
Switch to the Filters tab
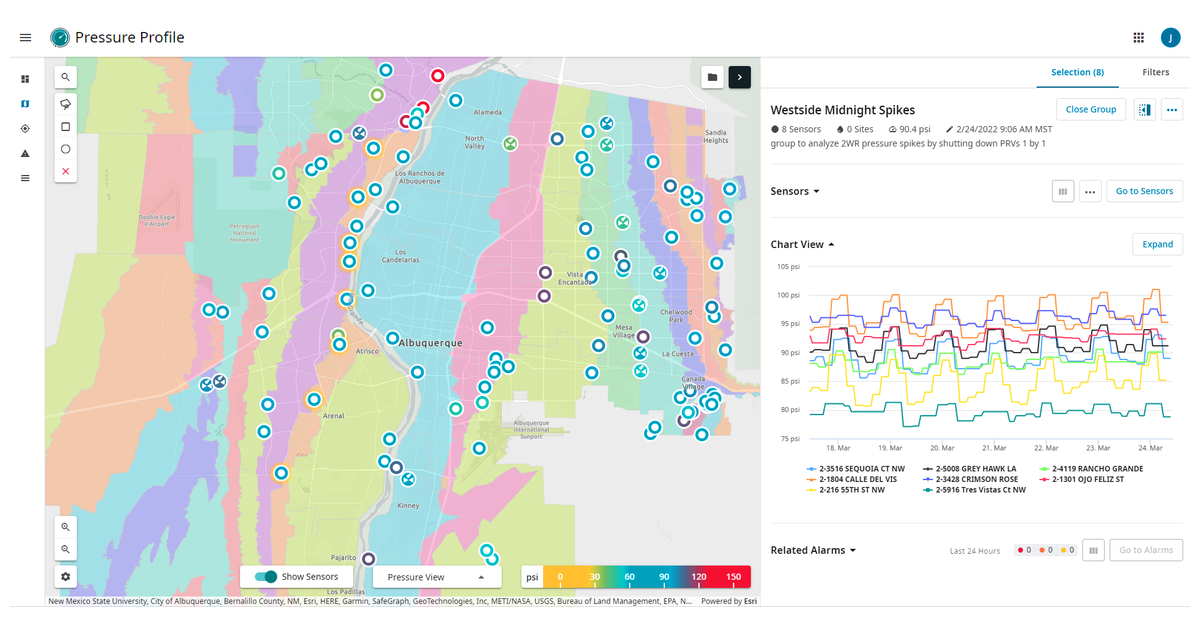1155,72
